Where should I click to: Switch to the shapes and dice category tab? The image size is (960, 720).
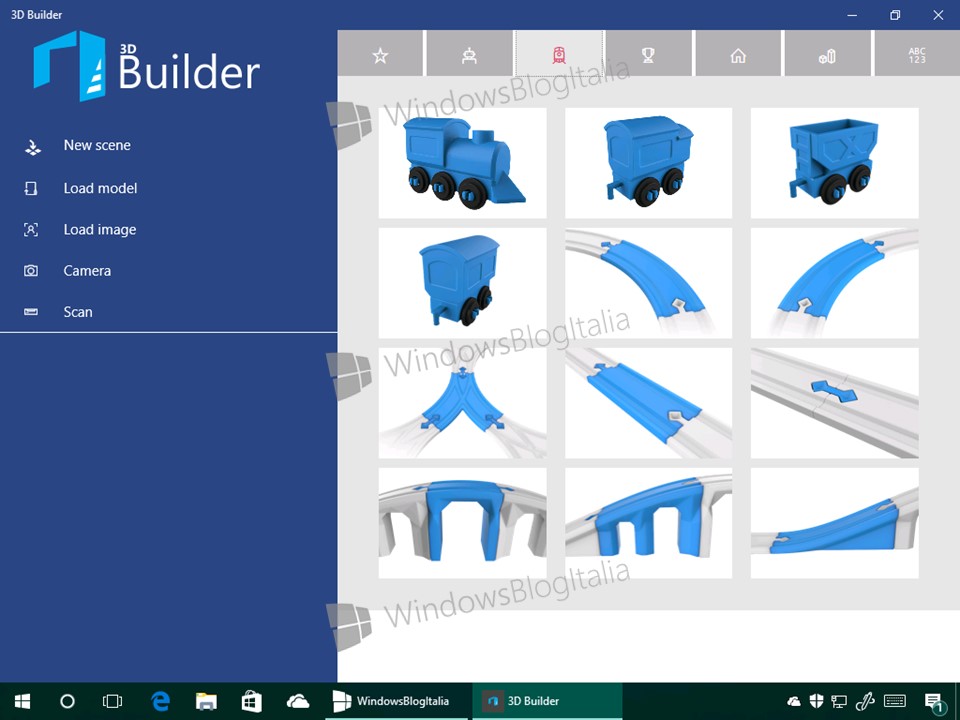[827, 54]
